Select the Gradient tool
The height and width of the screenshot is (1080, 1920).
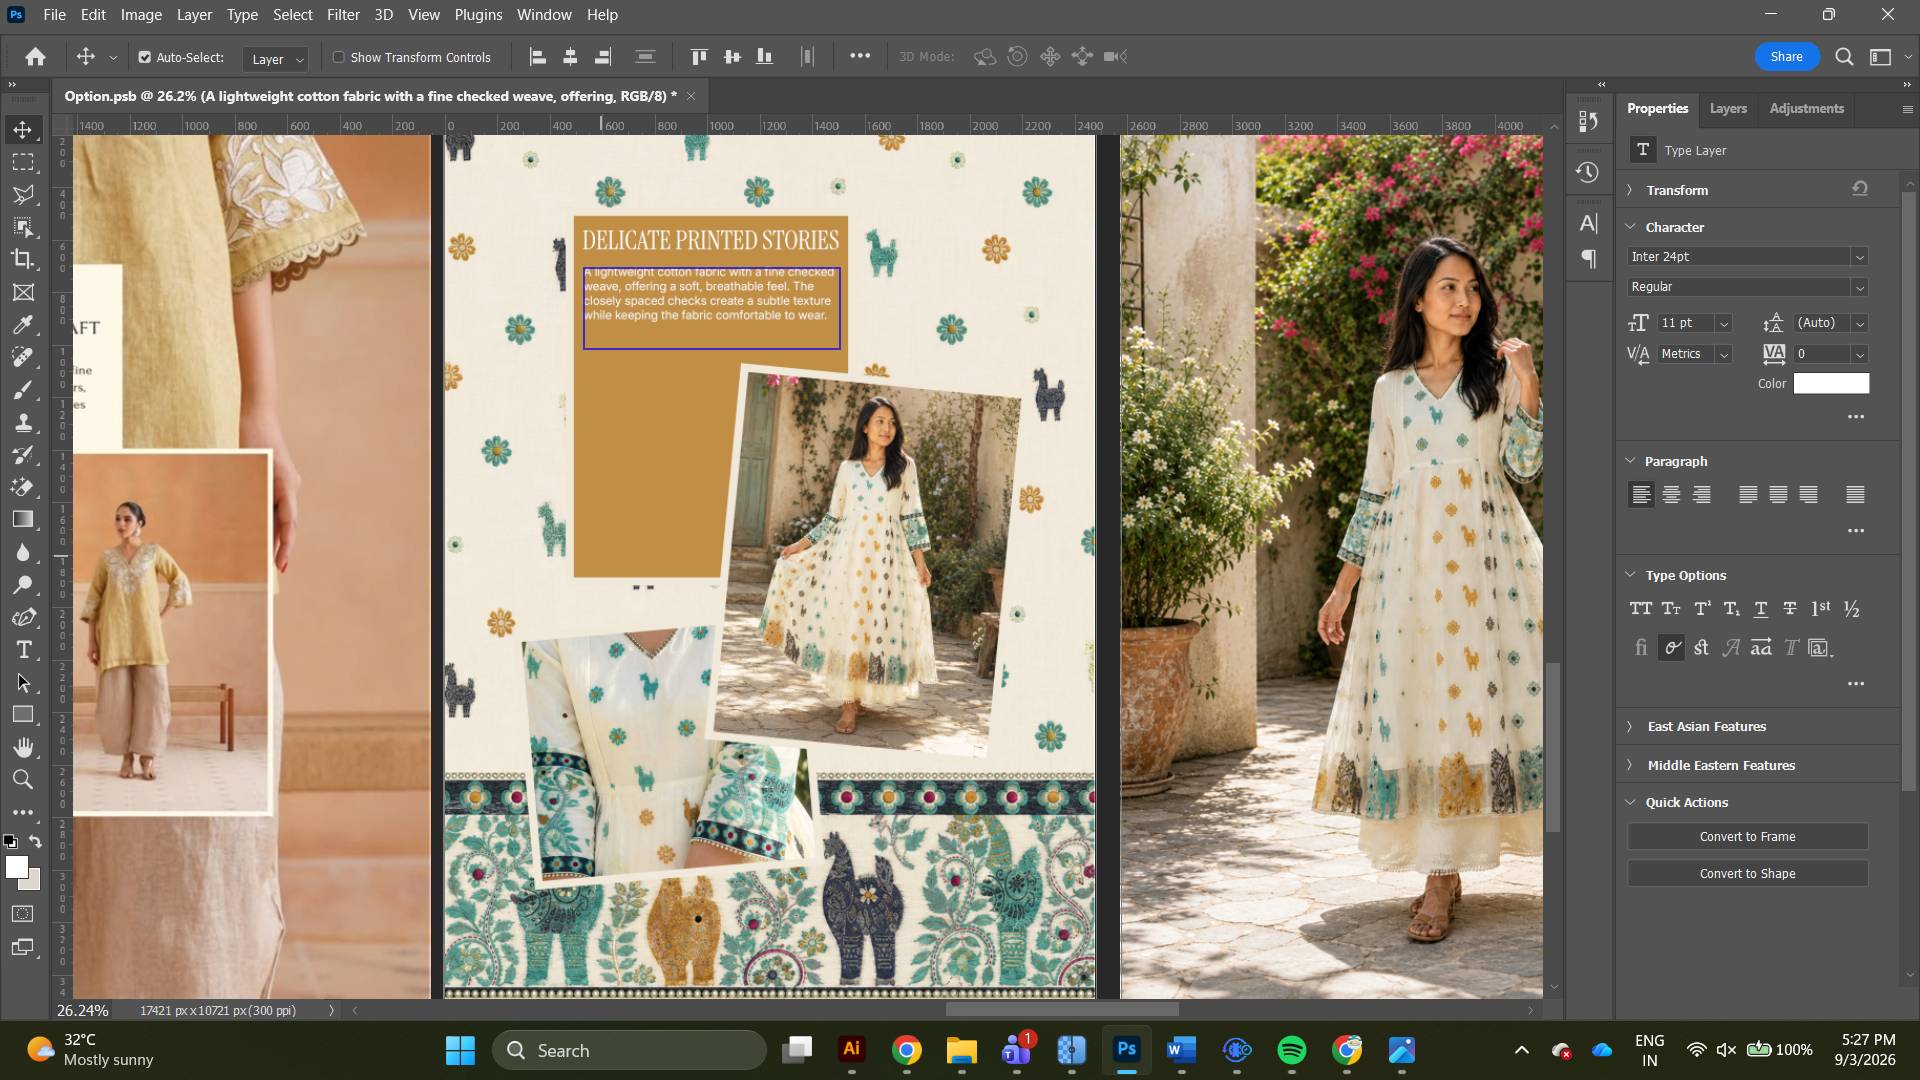(24, 519)
